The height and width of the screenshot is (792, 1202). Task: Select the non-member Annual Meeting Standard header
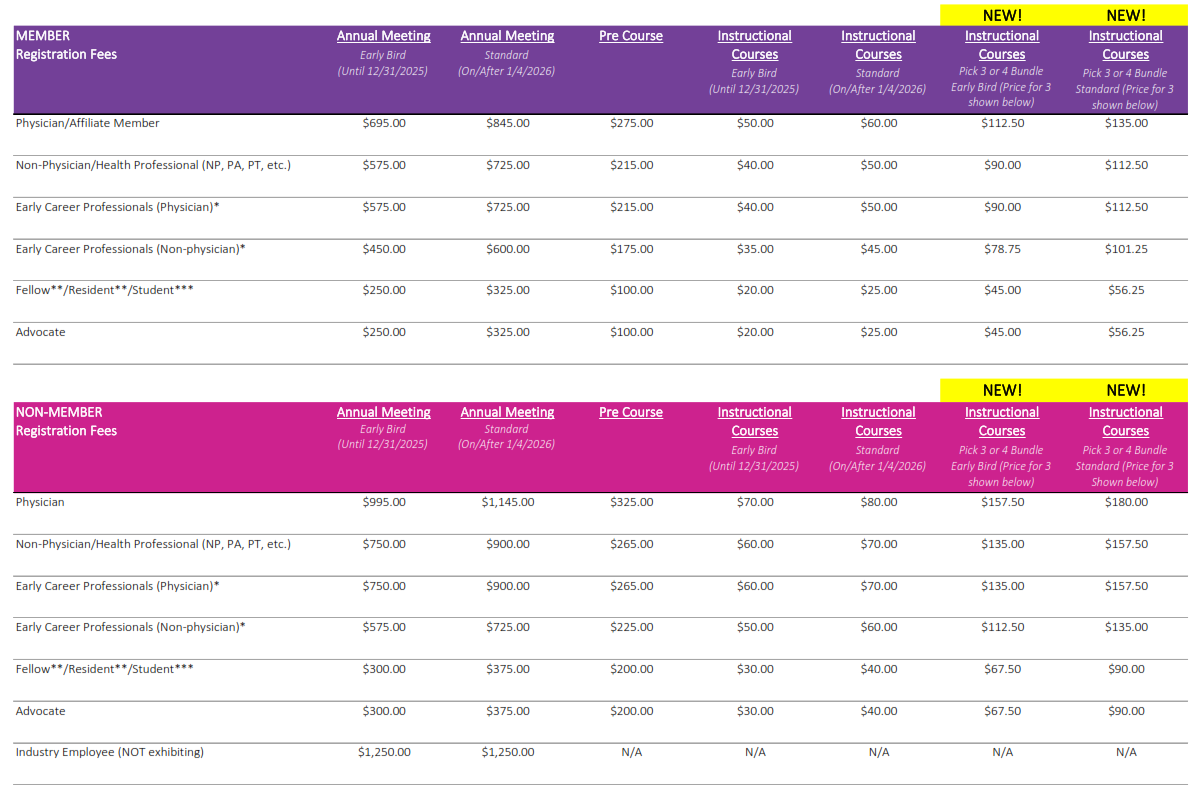coord(507,412)
